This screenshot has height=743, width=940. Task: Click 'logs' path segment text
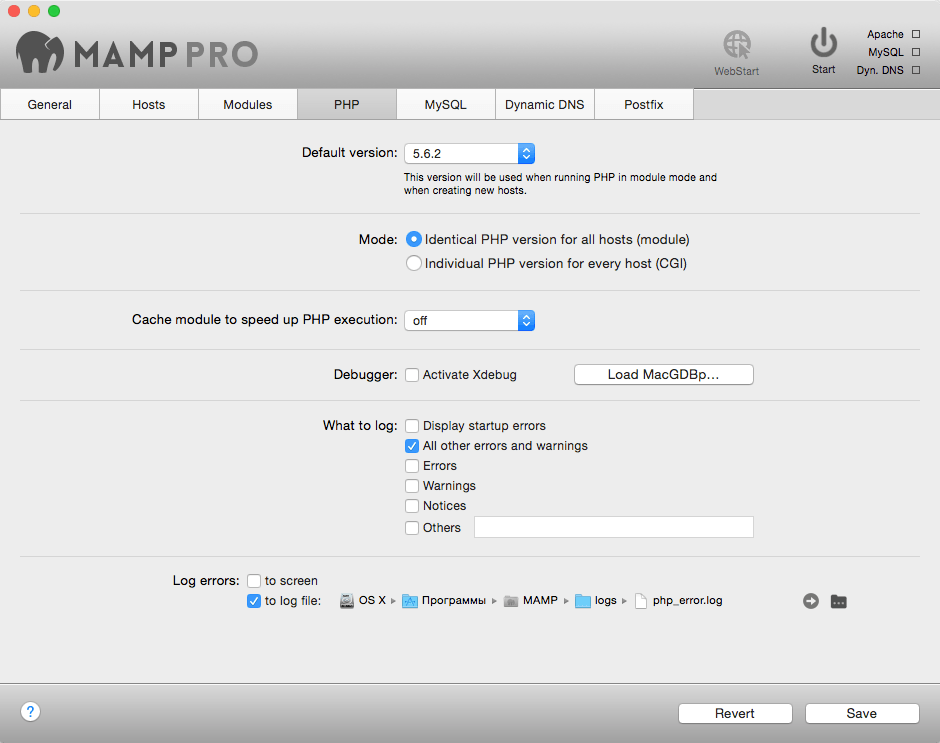click(605, 601)
